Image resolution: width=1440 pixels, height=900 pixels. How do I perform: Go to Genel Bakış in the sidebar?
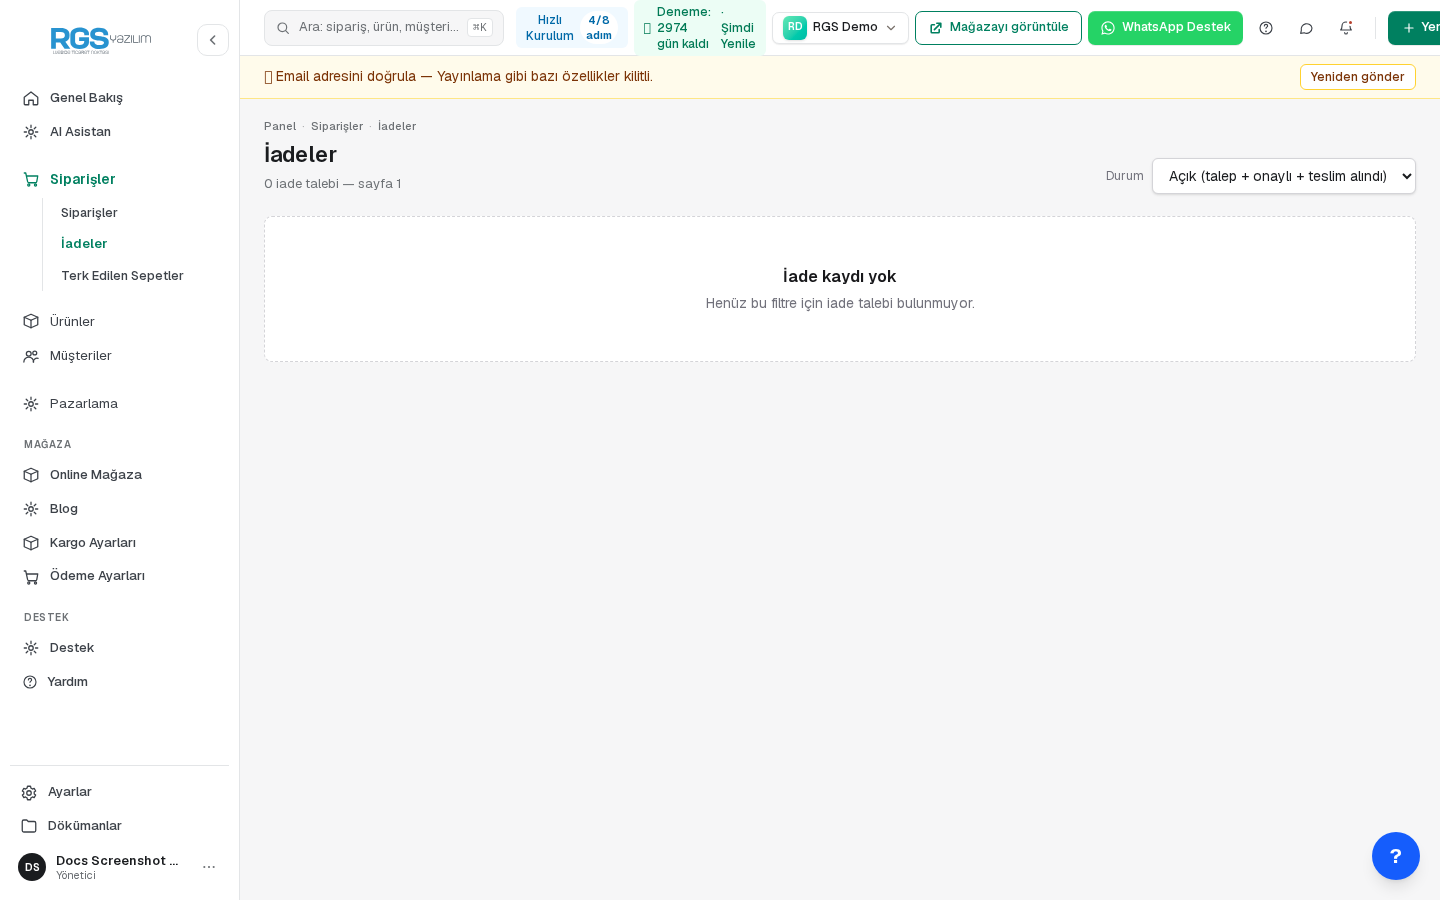[x=120, y=98]
